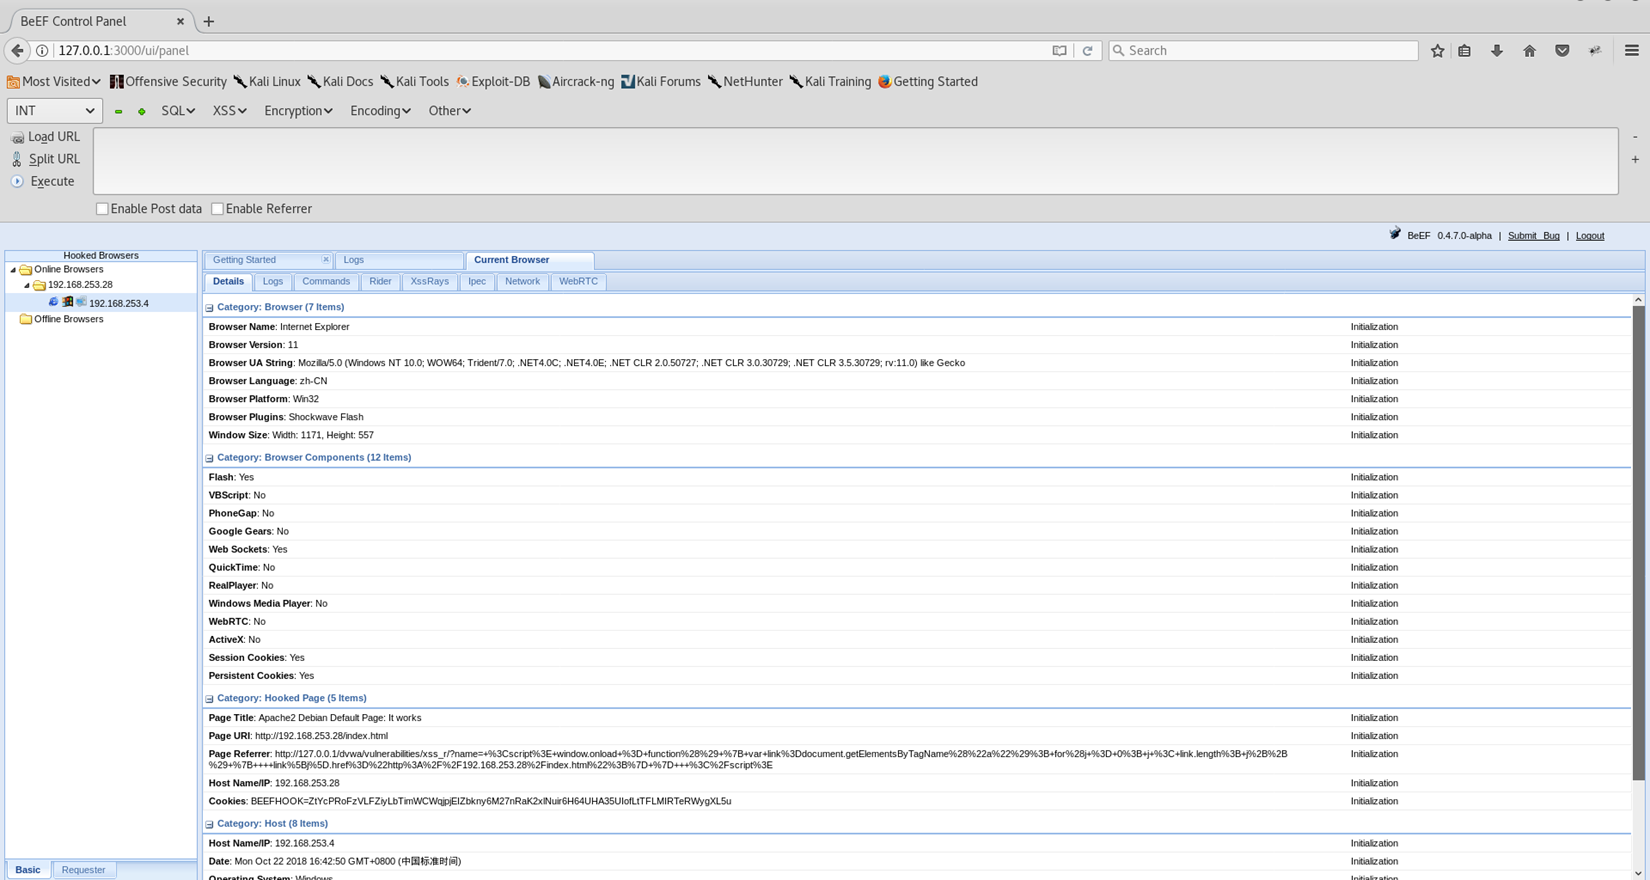Toggle reader view icon in address bar
Viewport: 1650px width, 880px height.
click(x=1059, y=50)
